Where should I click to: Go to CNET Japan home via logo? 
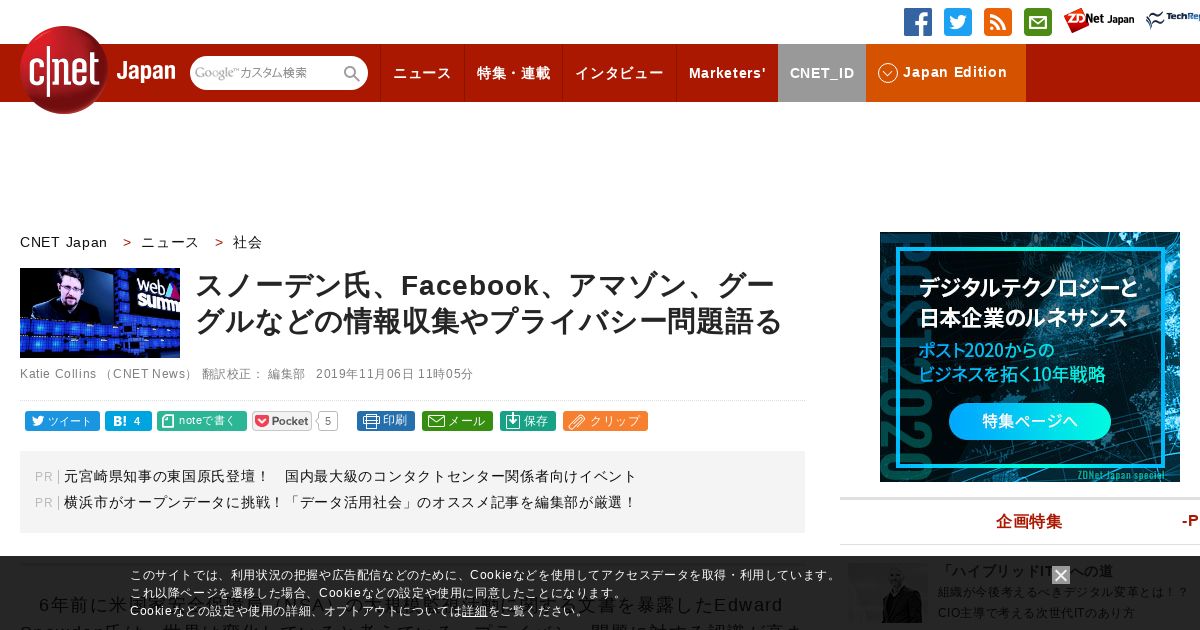[x=97, y=71]
